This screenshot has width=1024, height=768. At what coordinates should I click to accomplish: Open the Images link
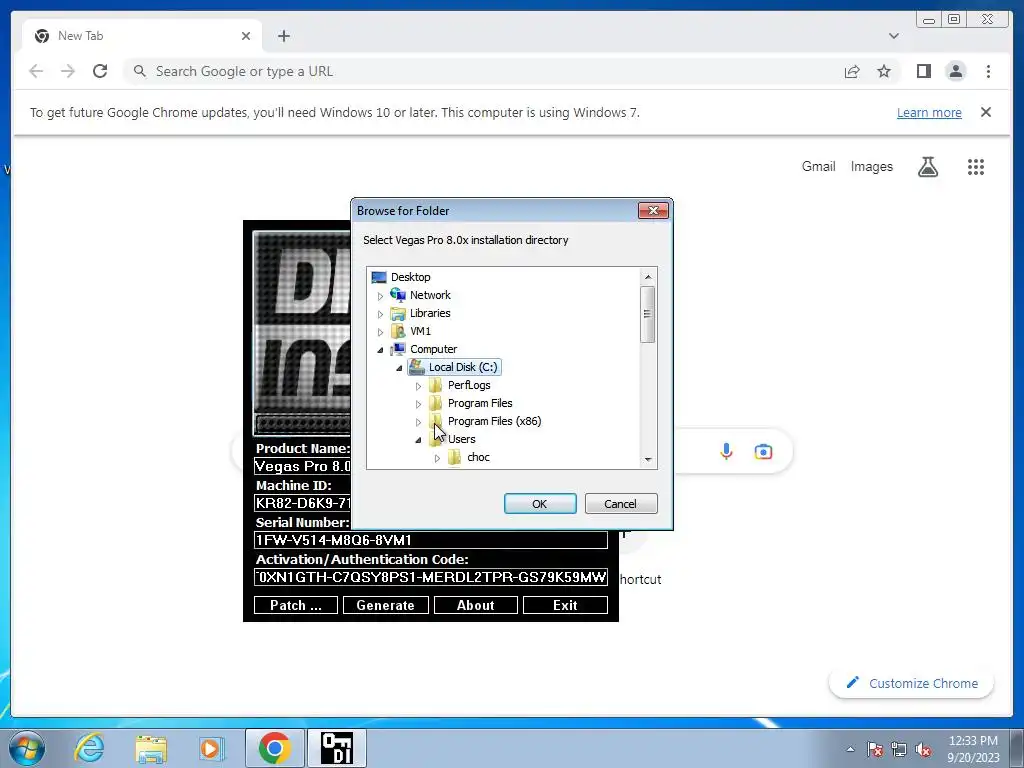[x=871, y=167]
